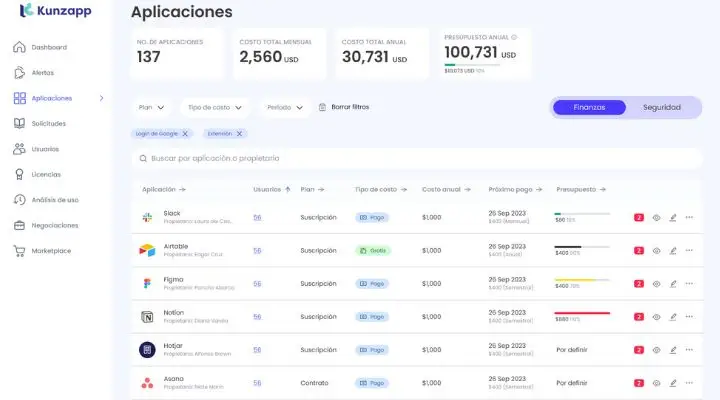Open the Plan filter dropdown
720x400 pixels.
pos(151,107)
